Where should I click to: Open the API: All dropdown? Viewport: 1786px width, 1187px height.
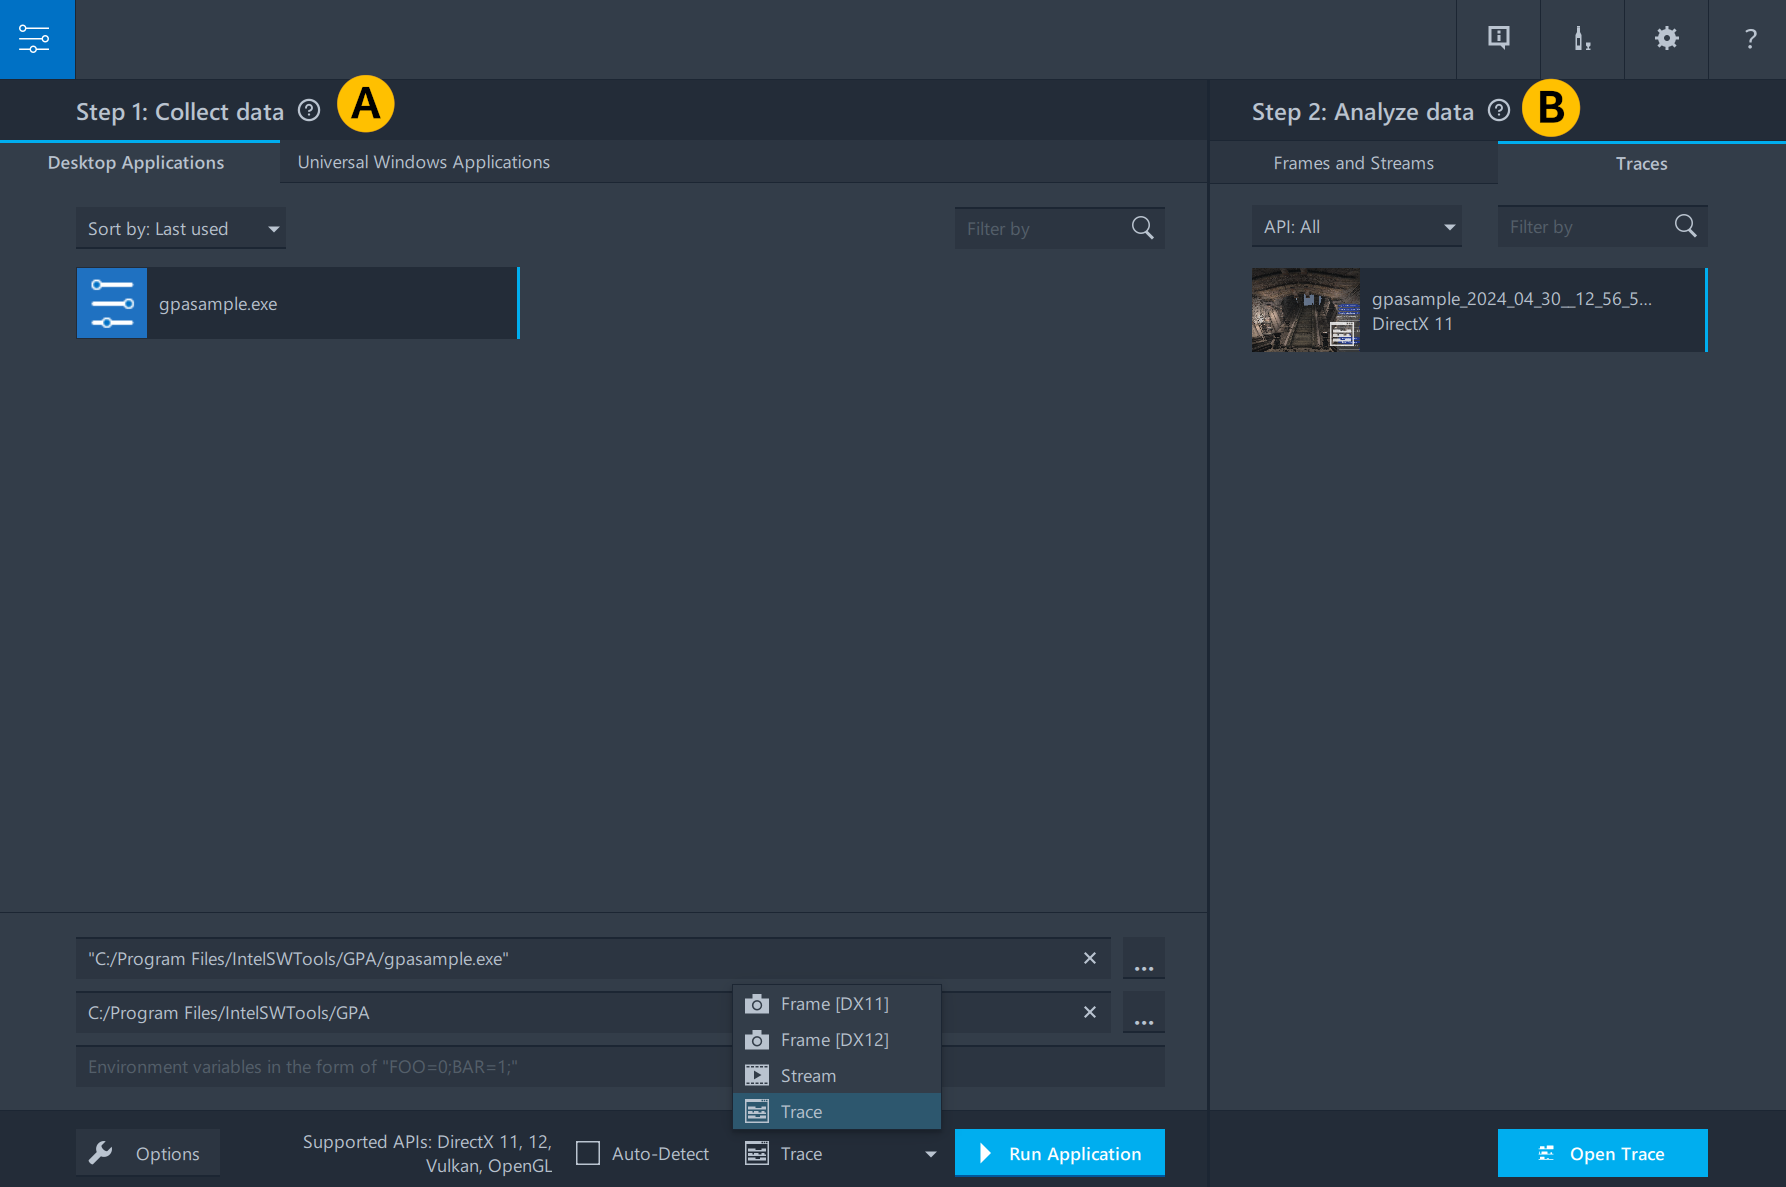(1356, 227)
